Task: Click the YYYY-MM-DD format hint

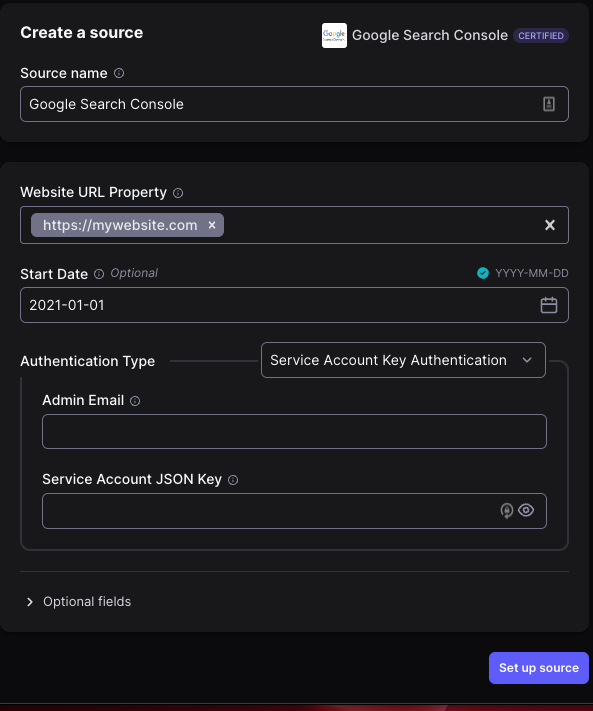Action: coord(532,273)
